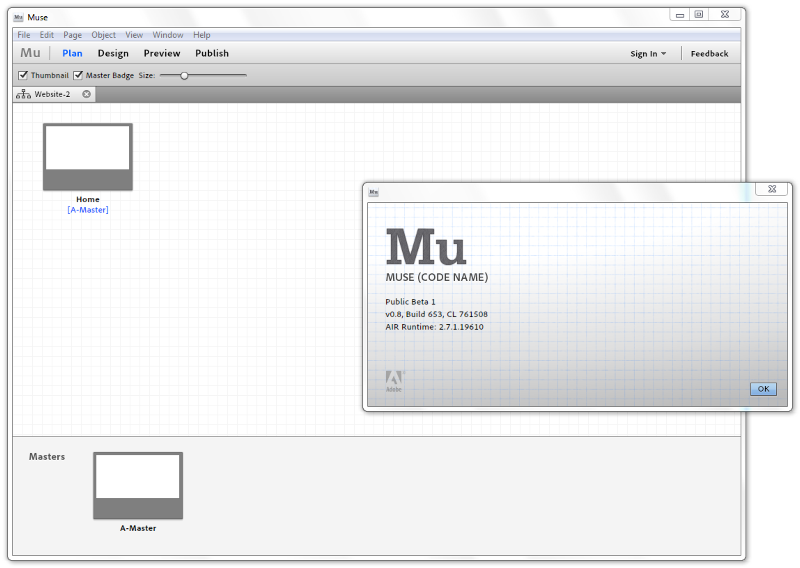800x568 pixels.
Task: Open the File menu
Action: pos(23,35)
